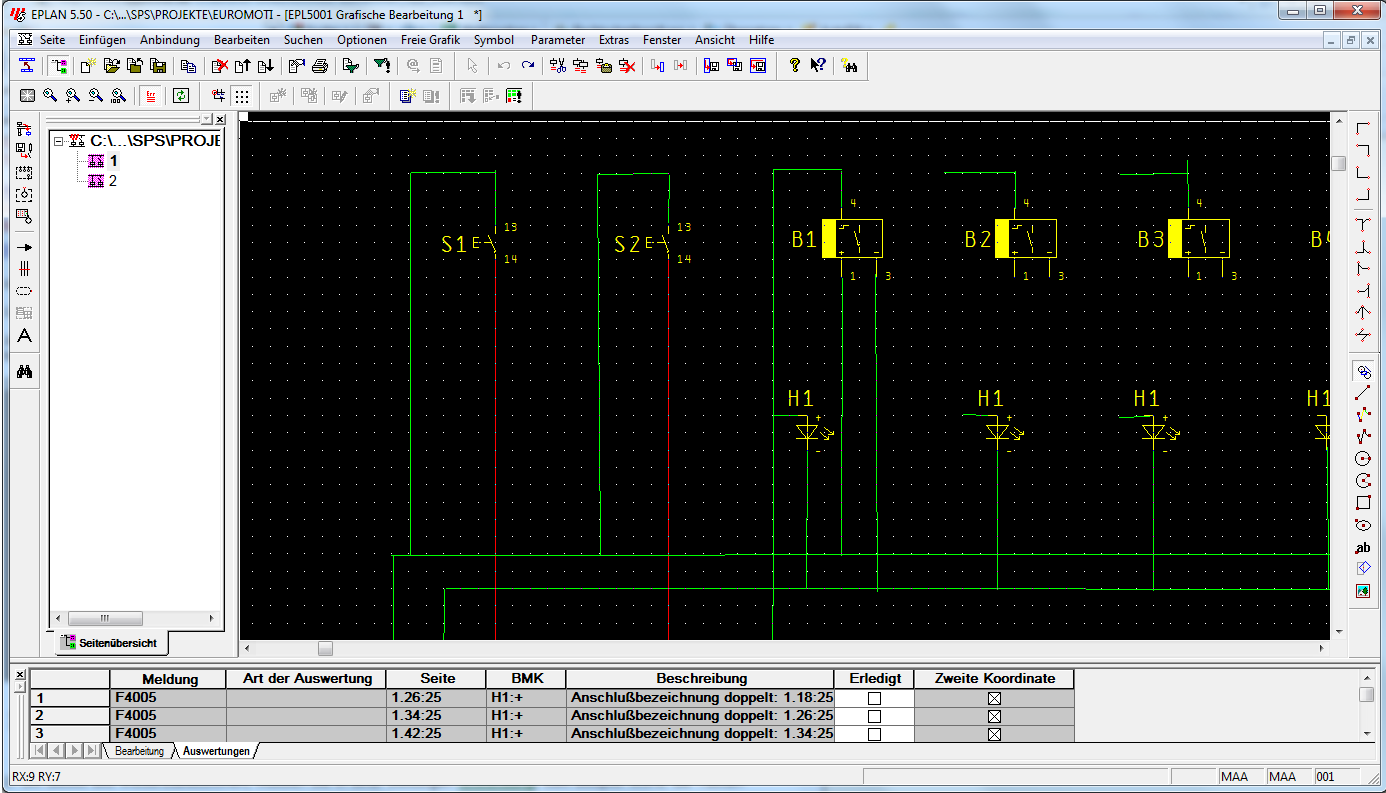Click the zoom in magnifier icon
The height and width of the screenshot is (793, 1386).
pos(73,96)
